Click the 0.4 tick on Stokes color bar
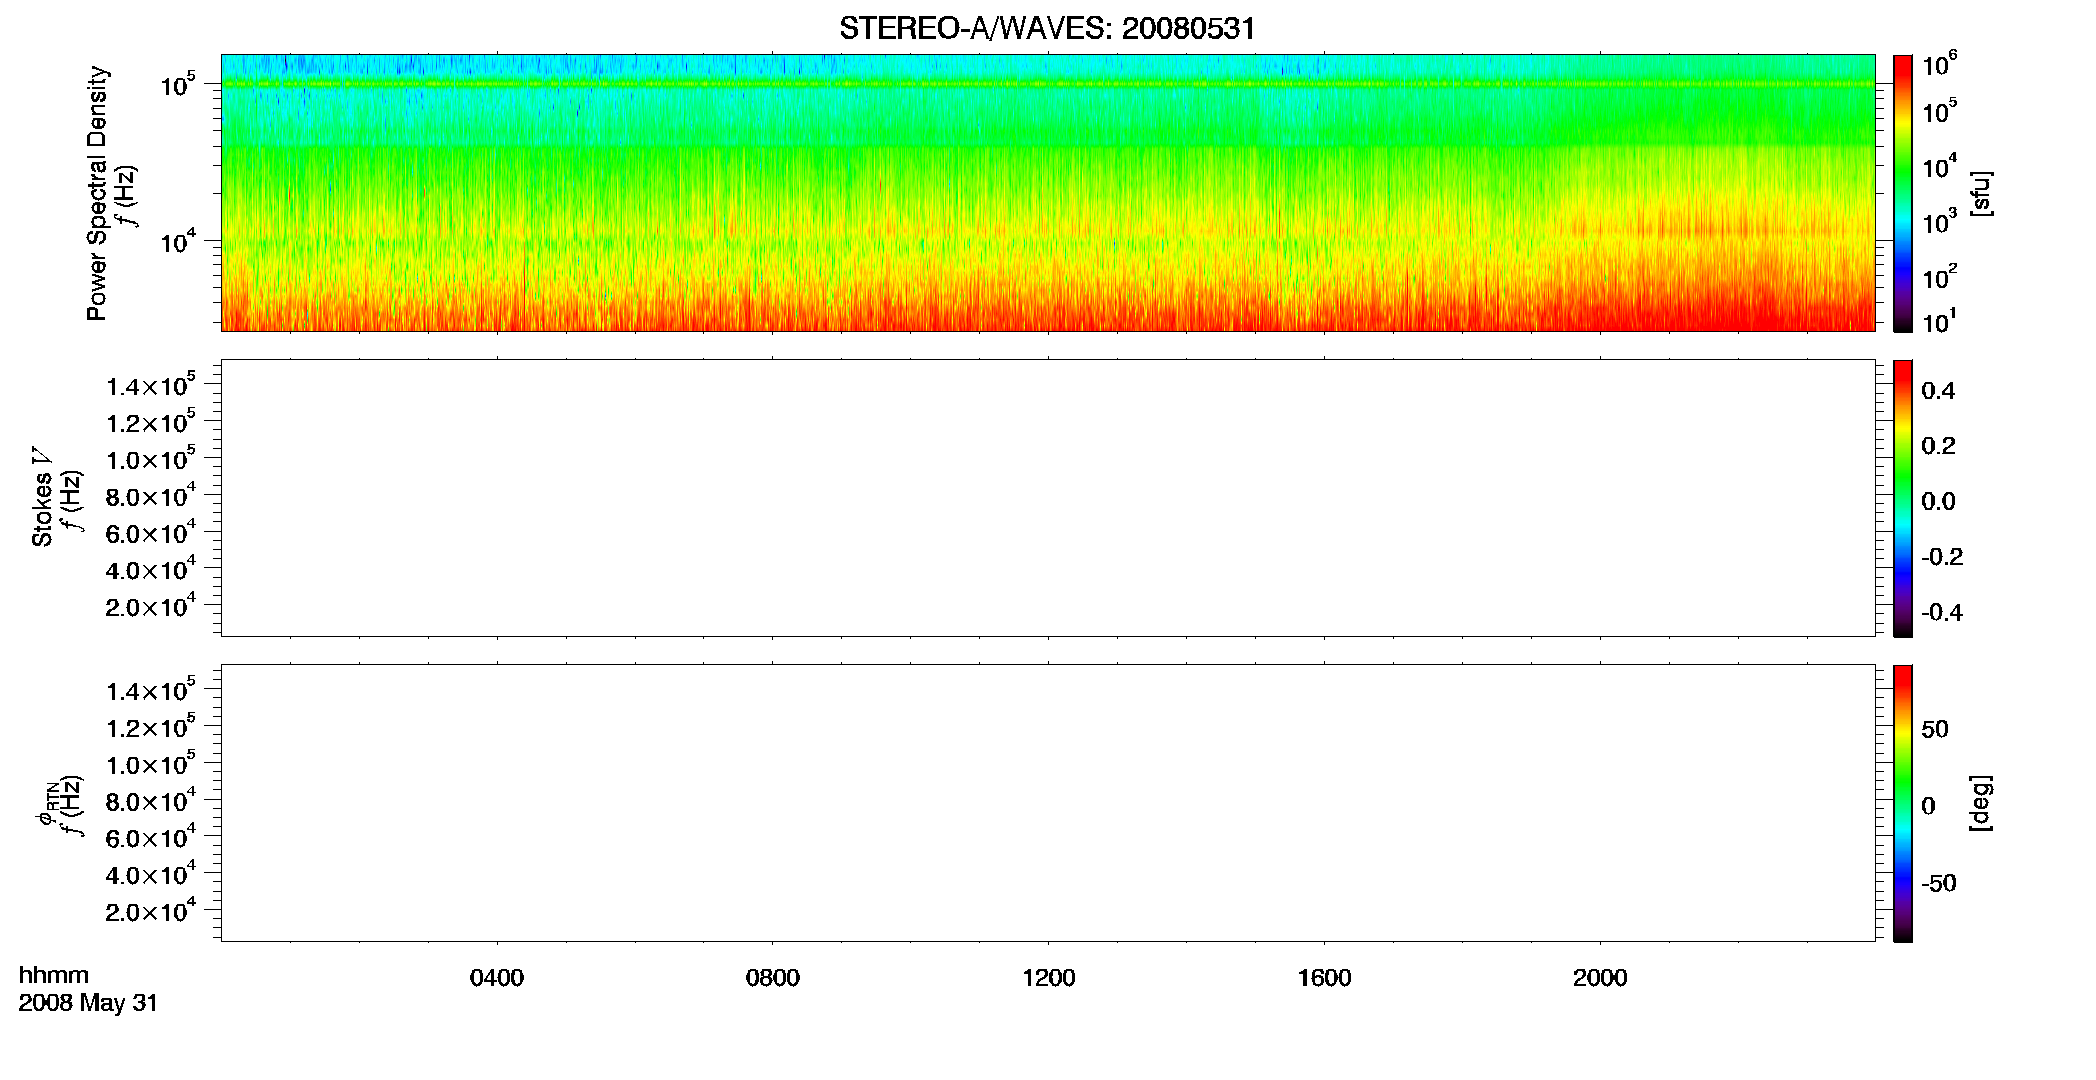This screenshot has height=1080, width=2096. coord(1938,391)
